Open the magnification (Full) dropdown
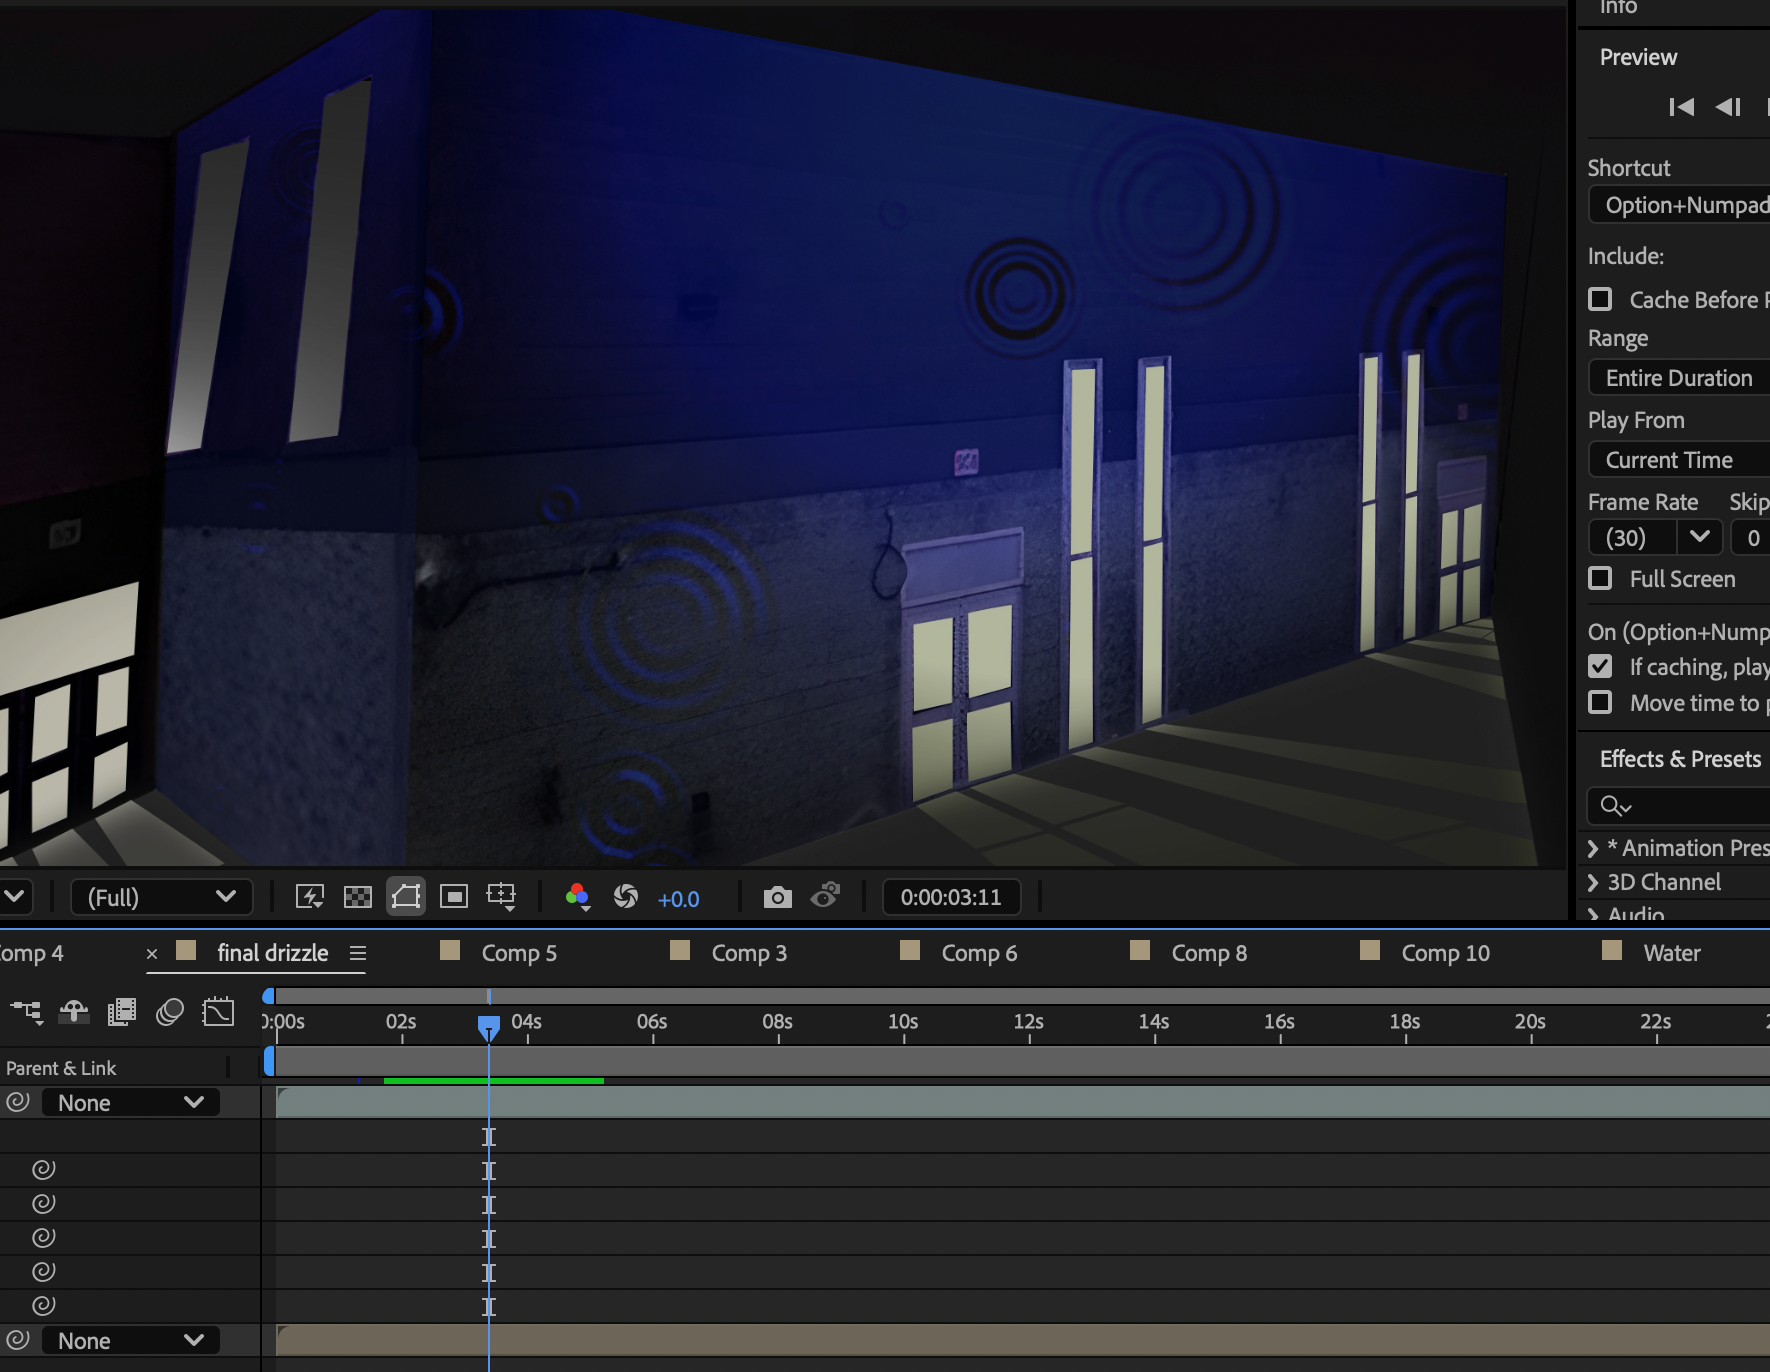Image resolution: width=1770 pixels, height=1372 pixels. (x=161, y=896)
